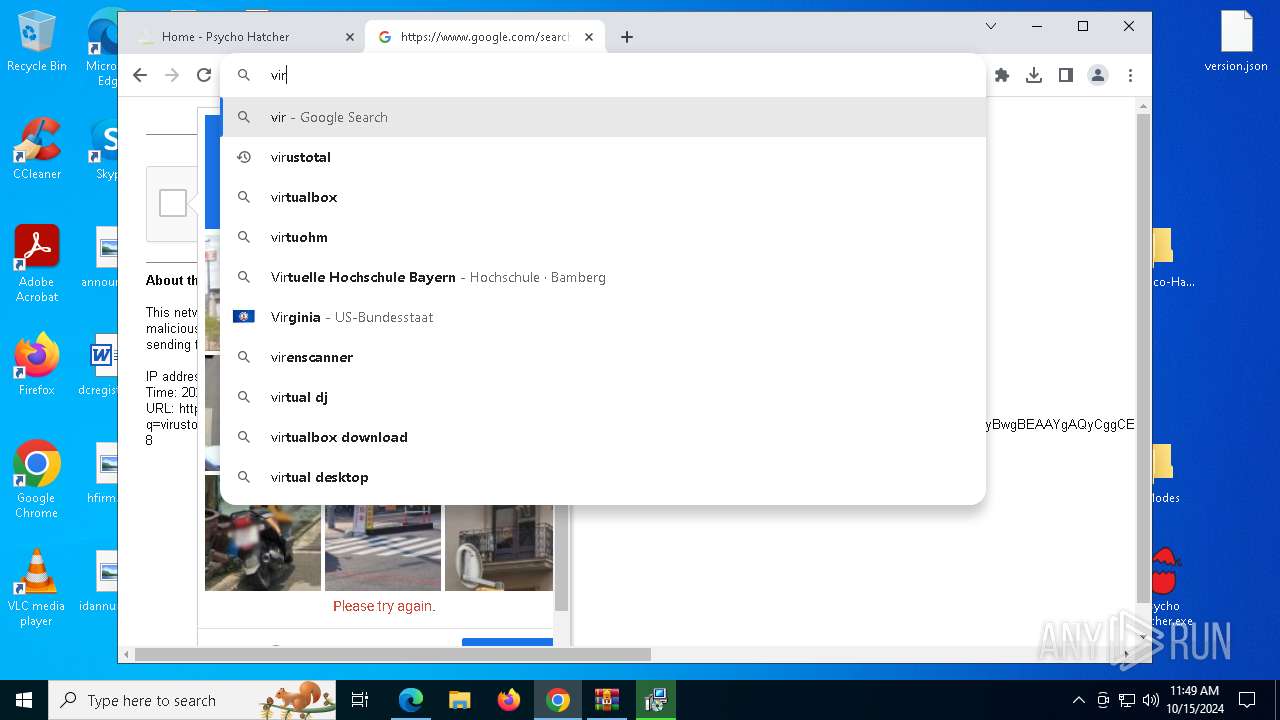Screen dimensions: 1280x720
Task: Open the version.json desktop file
Action: [x=1236, y=42]
